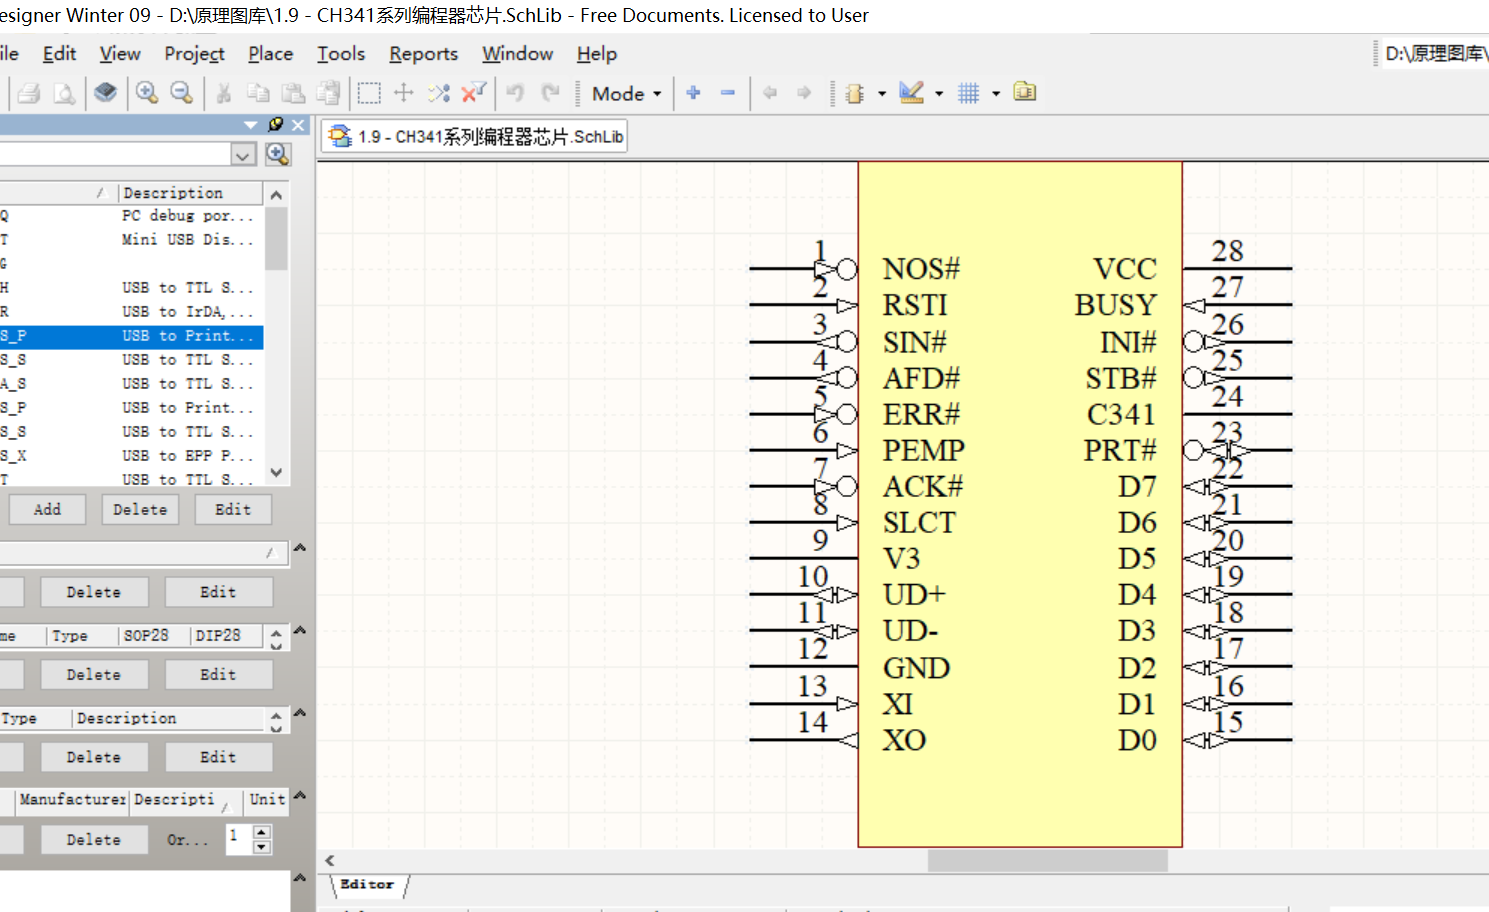Collapse the SOP28 DIP28 pins section chevron
The height and width of the screenshot is (912, 1489).
click(x=299, y=631)
